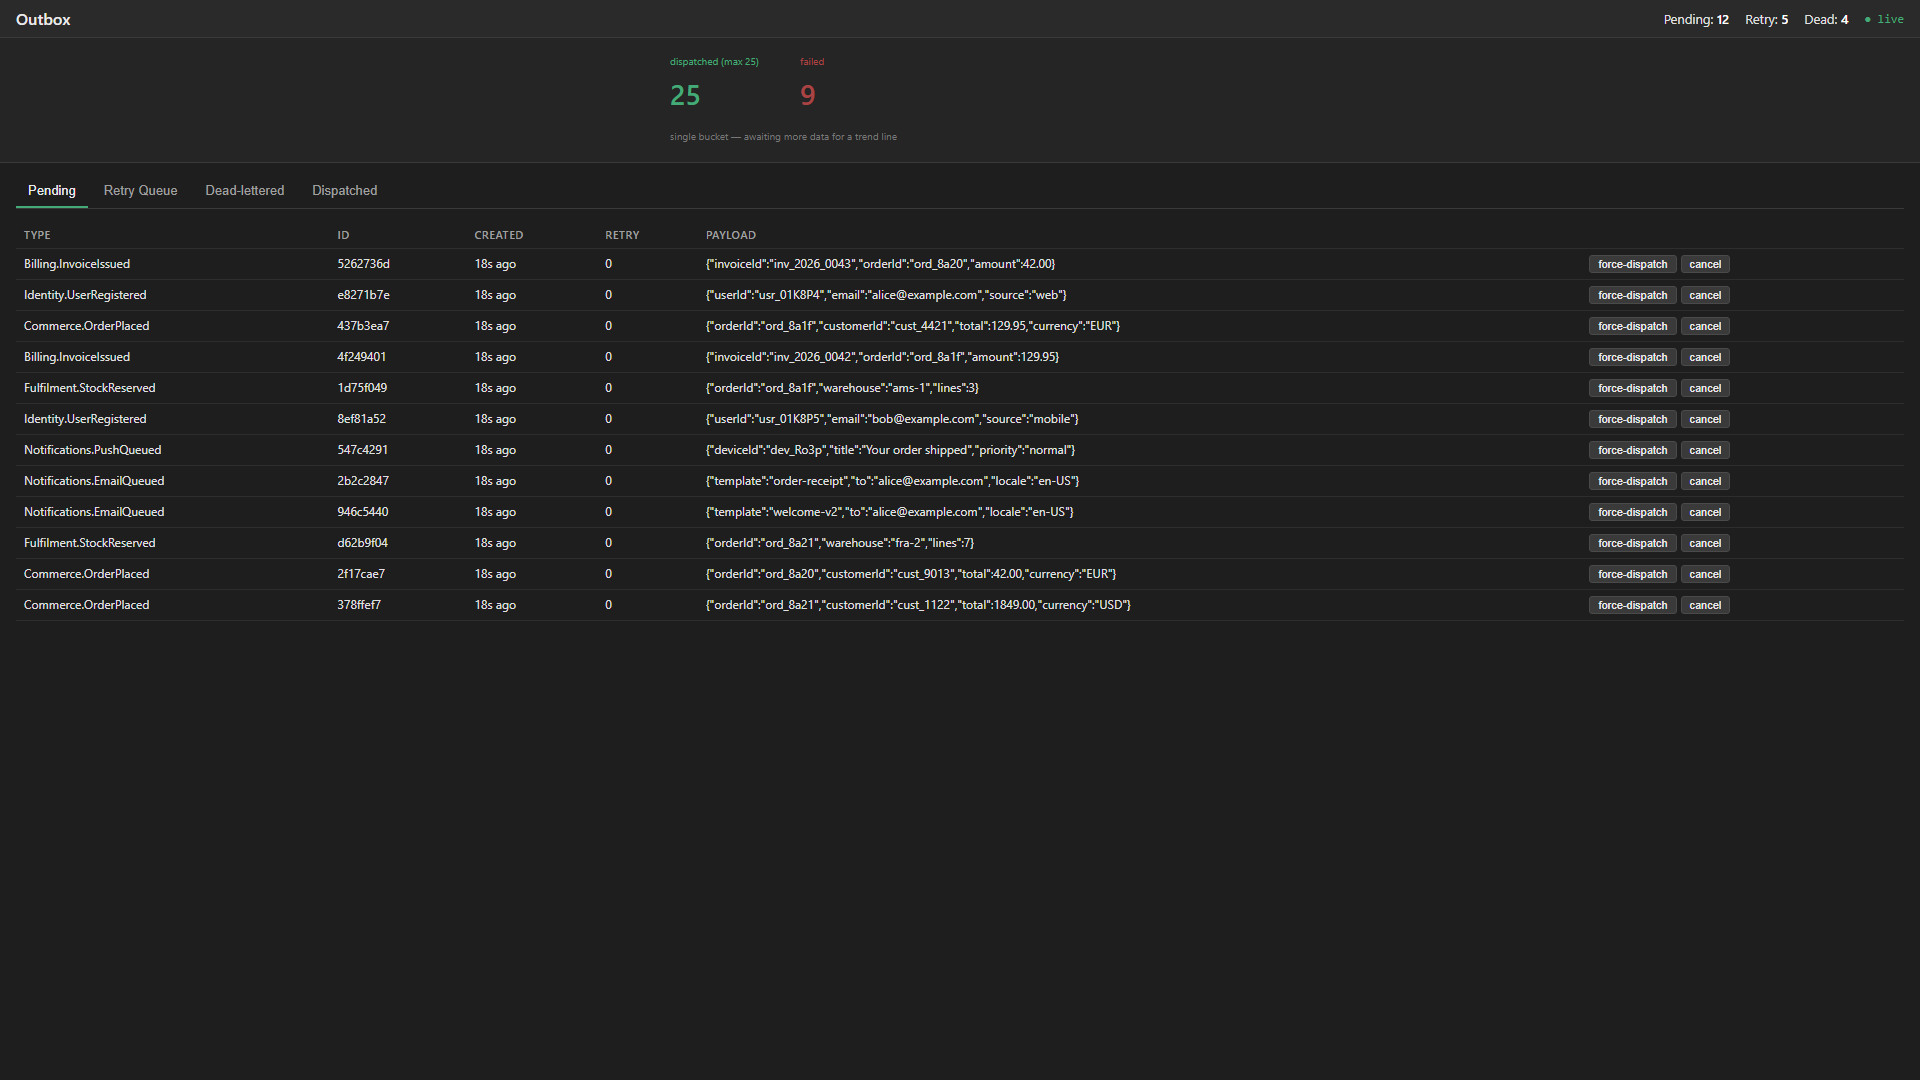The image size is (1920, 1080).
Task: Switch to the Pending tab
Action: coord(52,190)
